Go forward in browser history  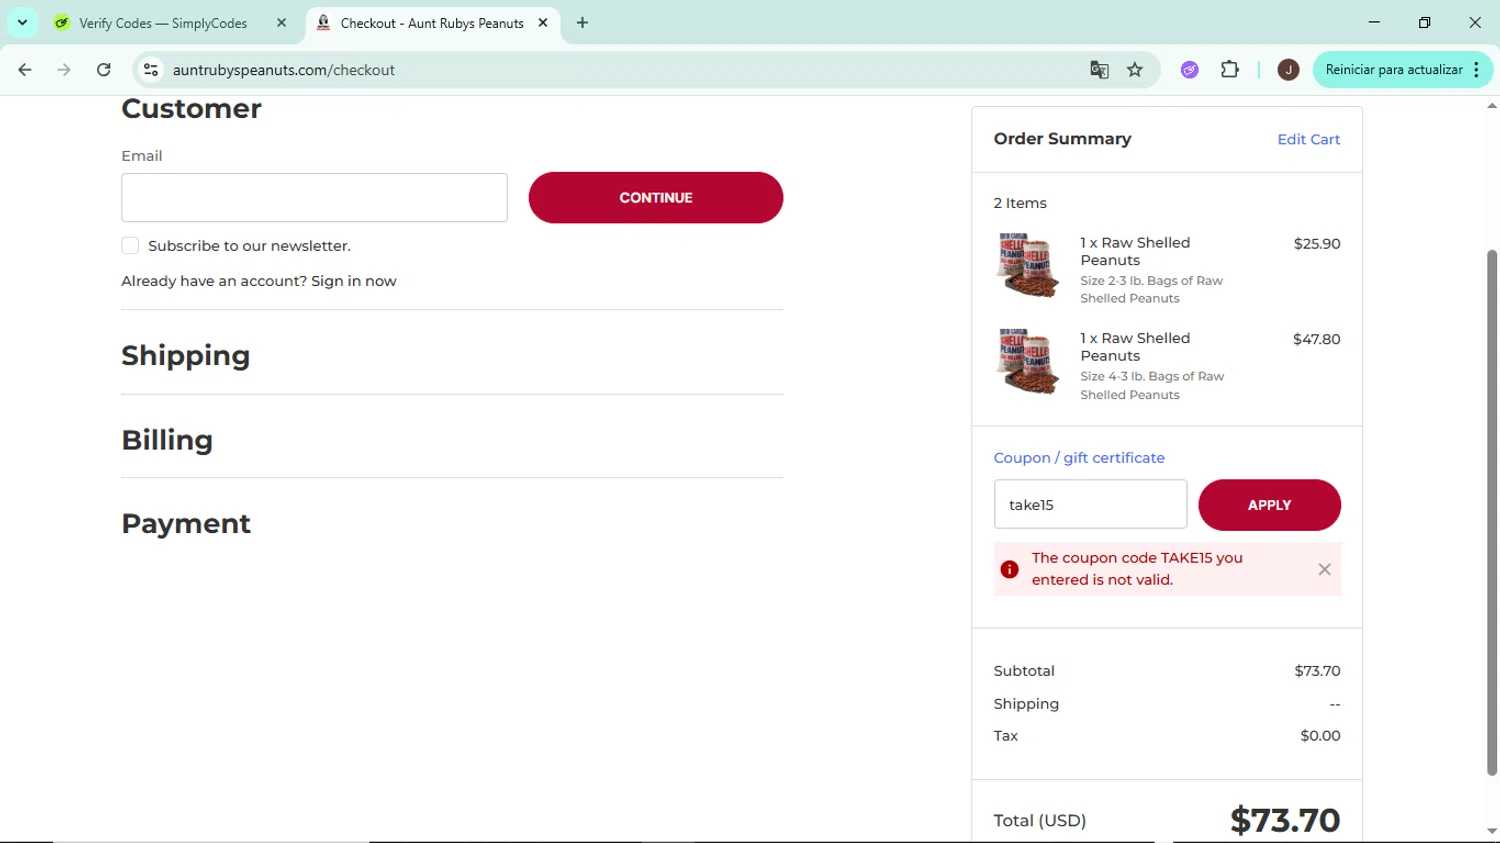click(64, 70)
